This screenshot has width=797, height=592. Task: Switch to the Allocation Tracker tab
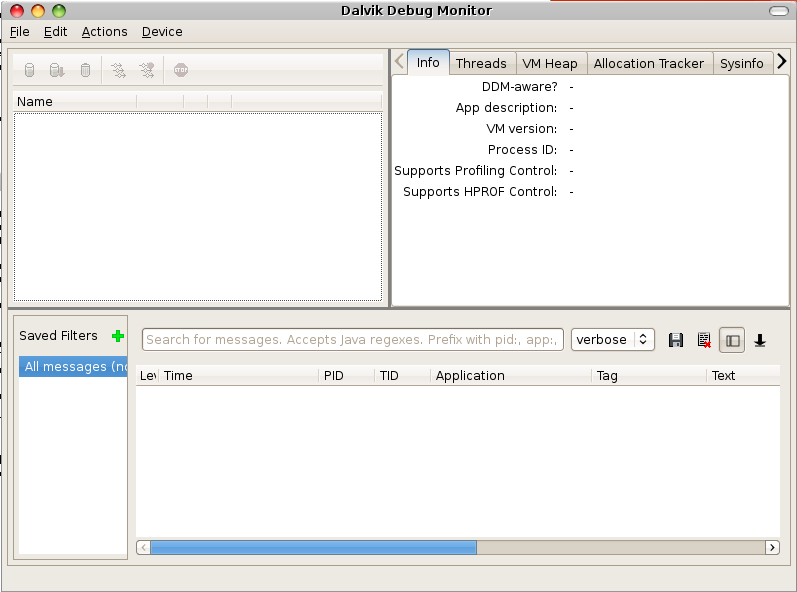[x=649, y=64]
